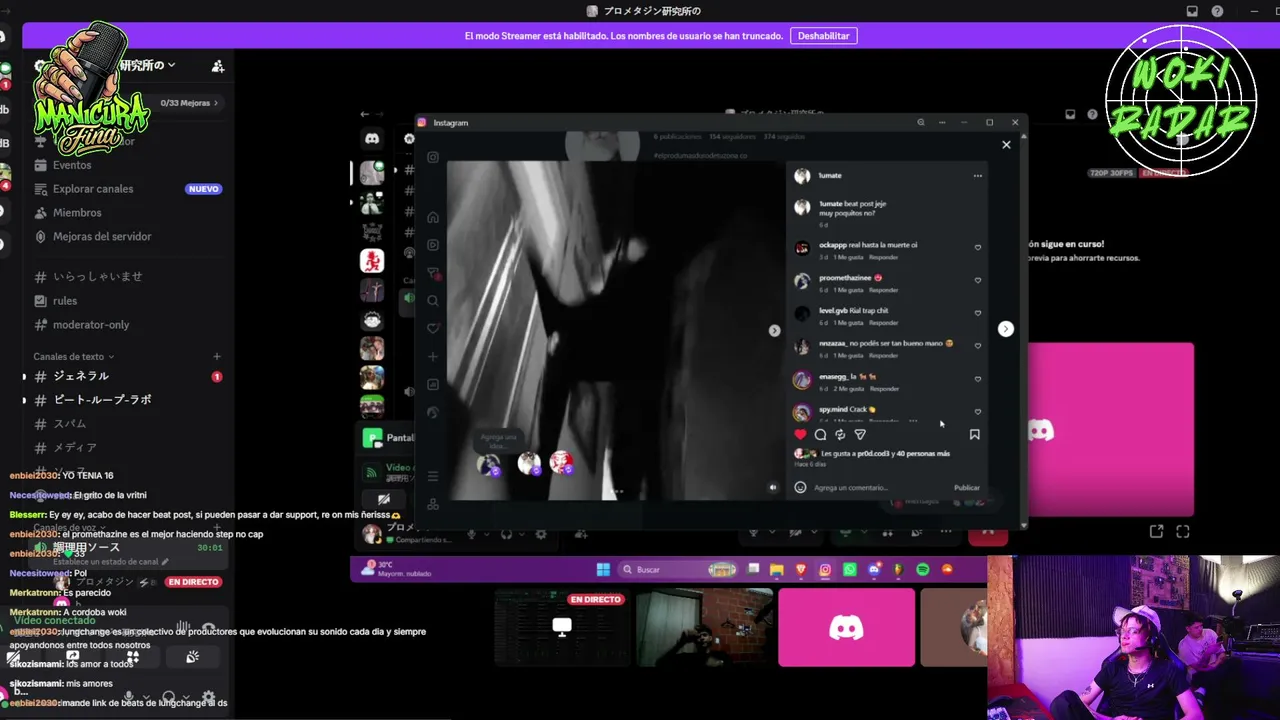The width and height of the screenshot is (1280, 720).
Task: Click the repost icon on Instagram post
Action: click(840, 434)
